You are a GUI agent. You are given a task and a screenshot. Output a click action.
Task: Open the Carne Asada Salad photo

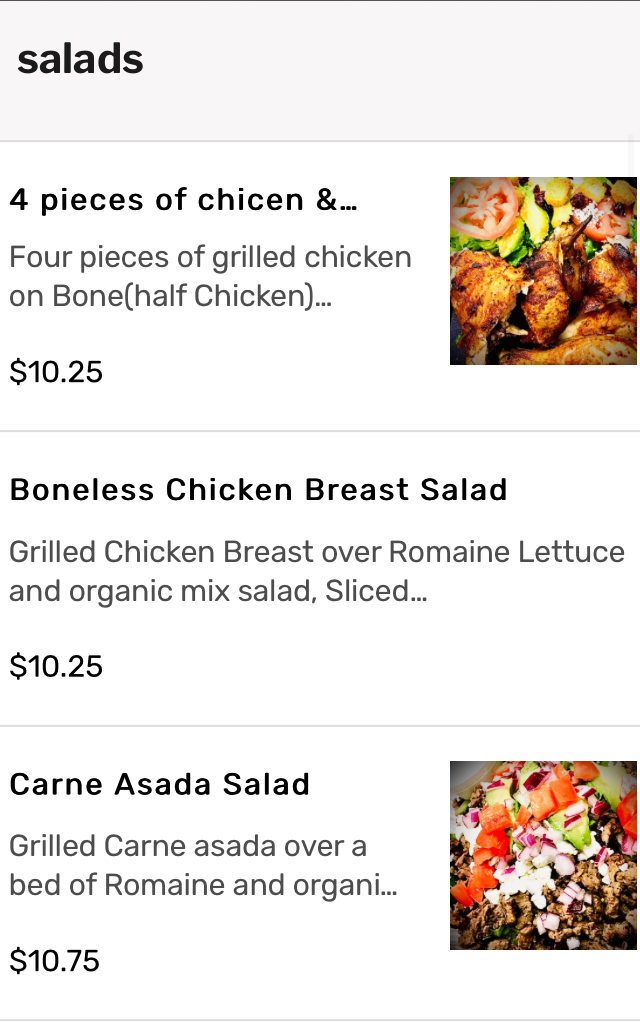tap(543, 855)
